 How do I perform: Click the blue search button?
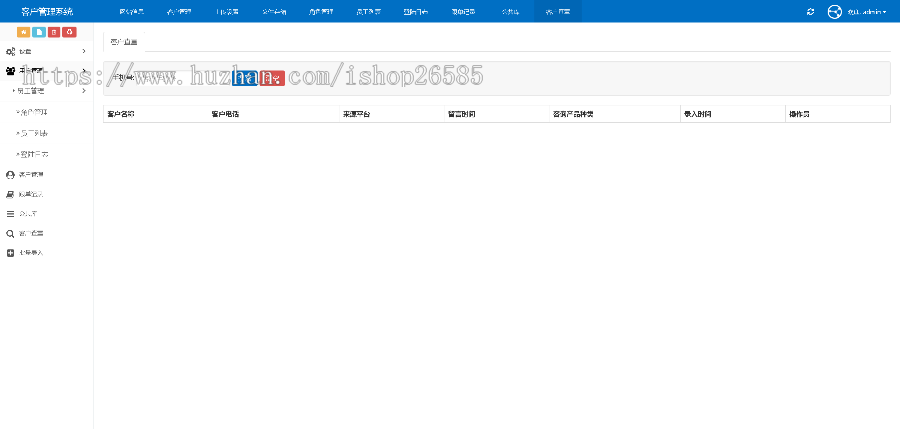[x=245, y=78]
